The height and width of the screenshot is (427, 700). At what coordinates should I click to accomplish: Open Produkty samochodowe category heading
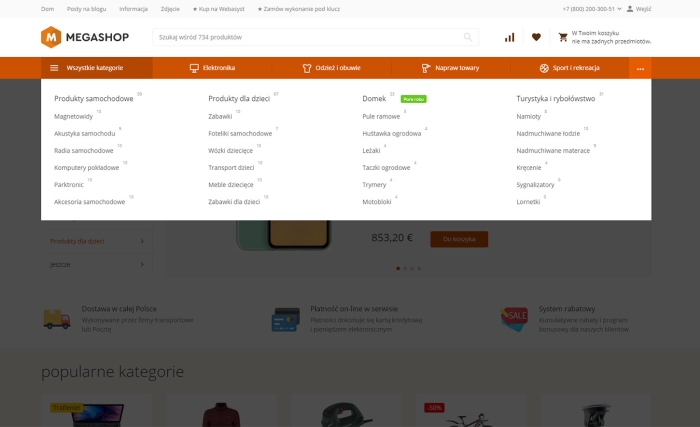94,99
